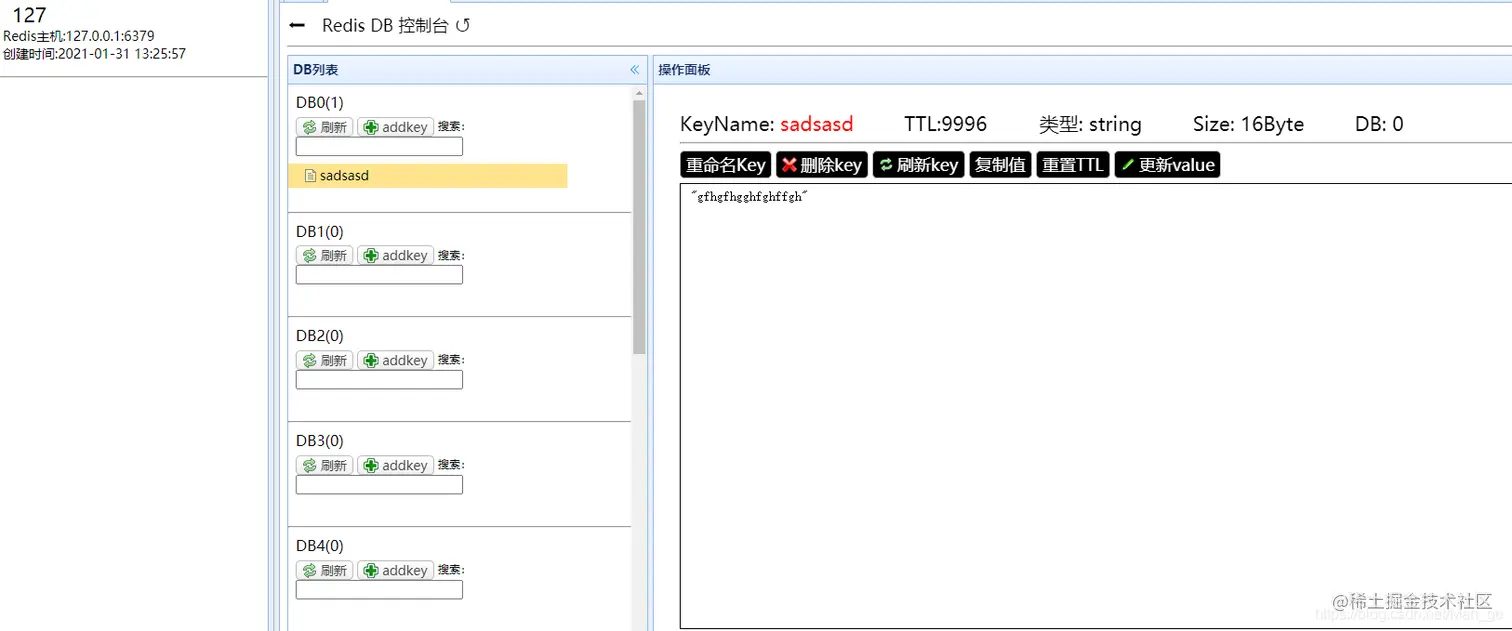Click the Redis主机:127.0.0.1:6379 text

pyautogui.click(x=79, y=36)
